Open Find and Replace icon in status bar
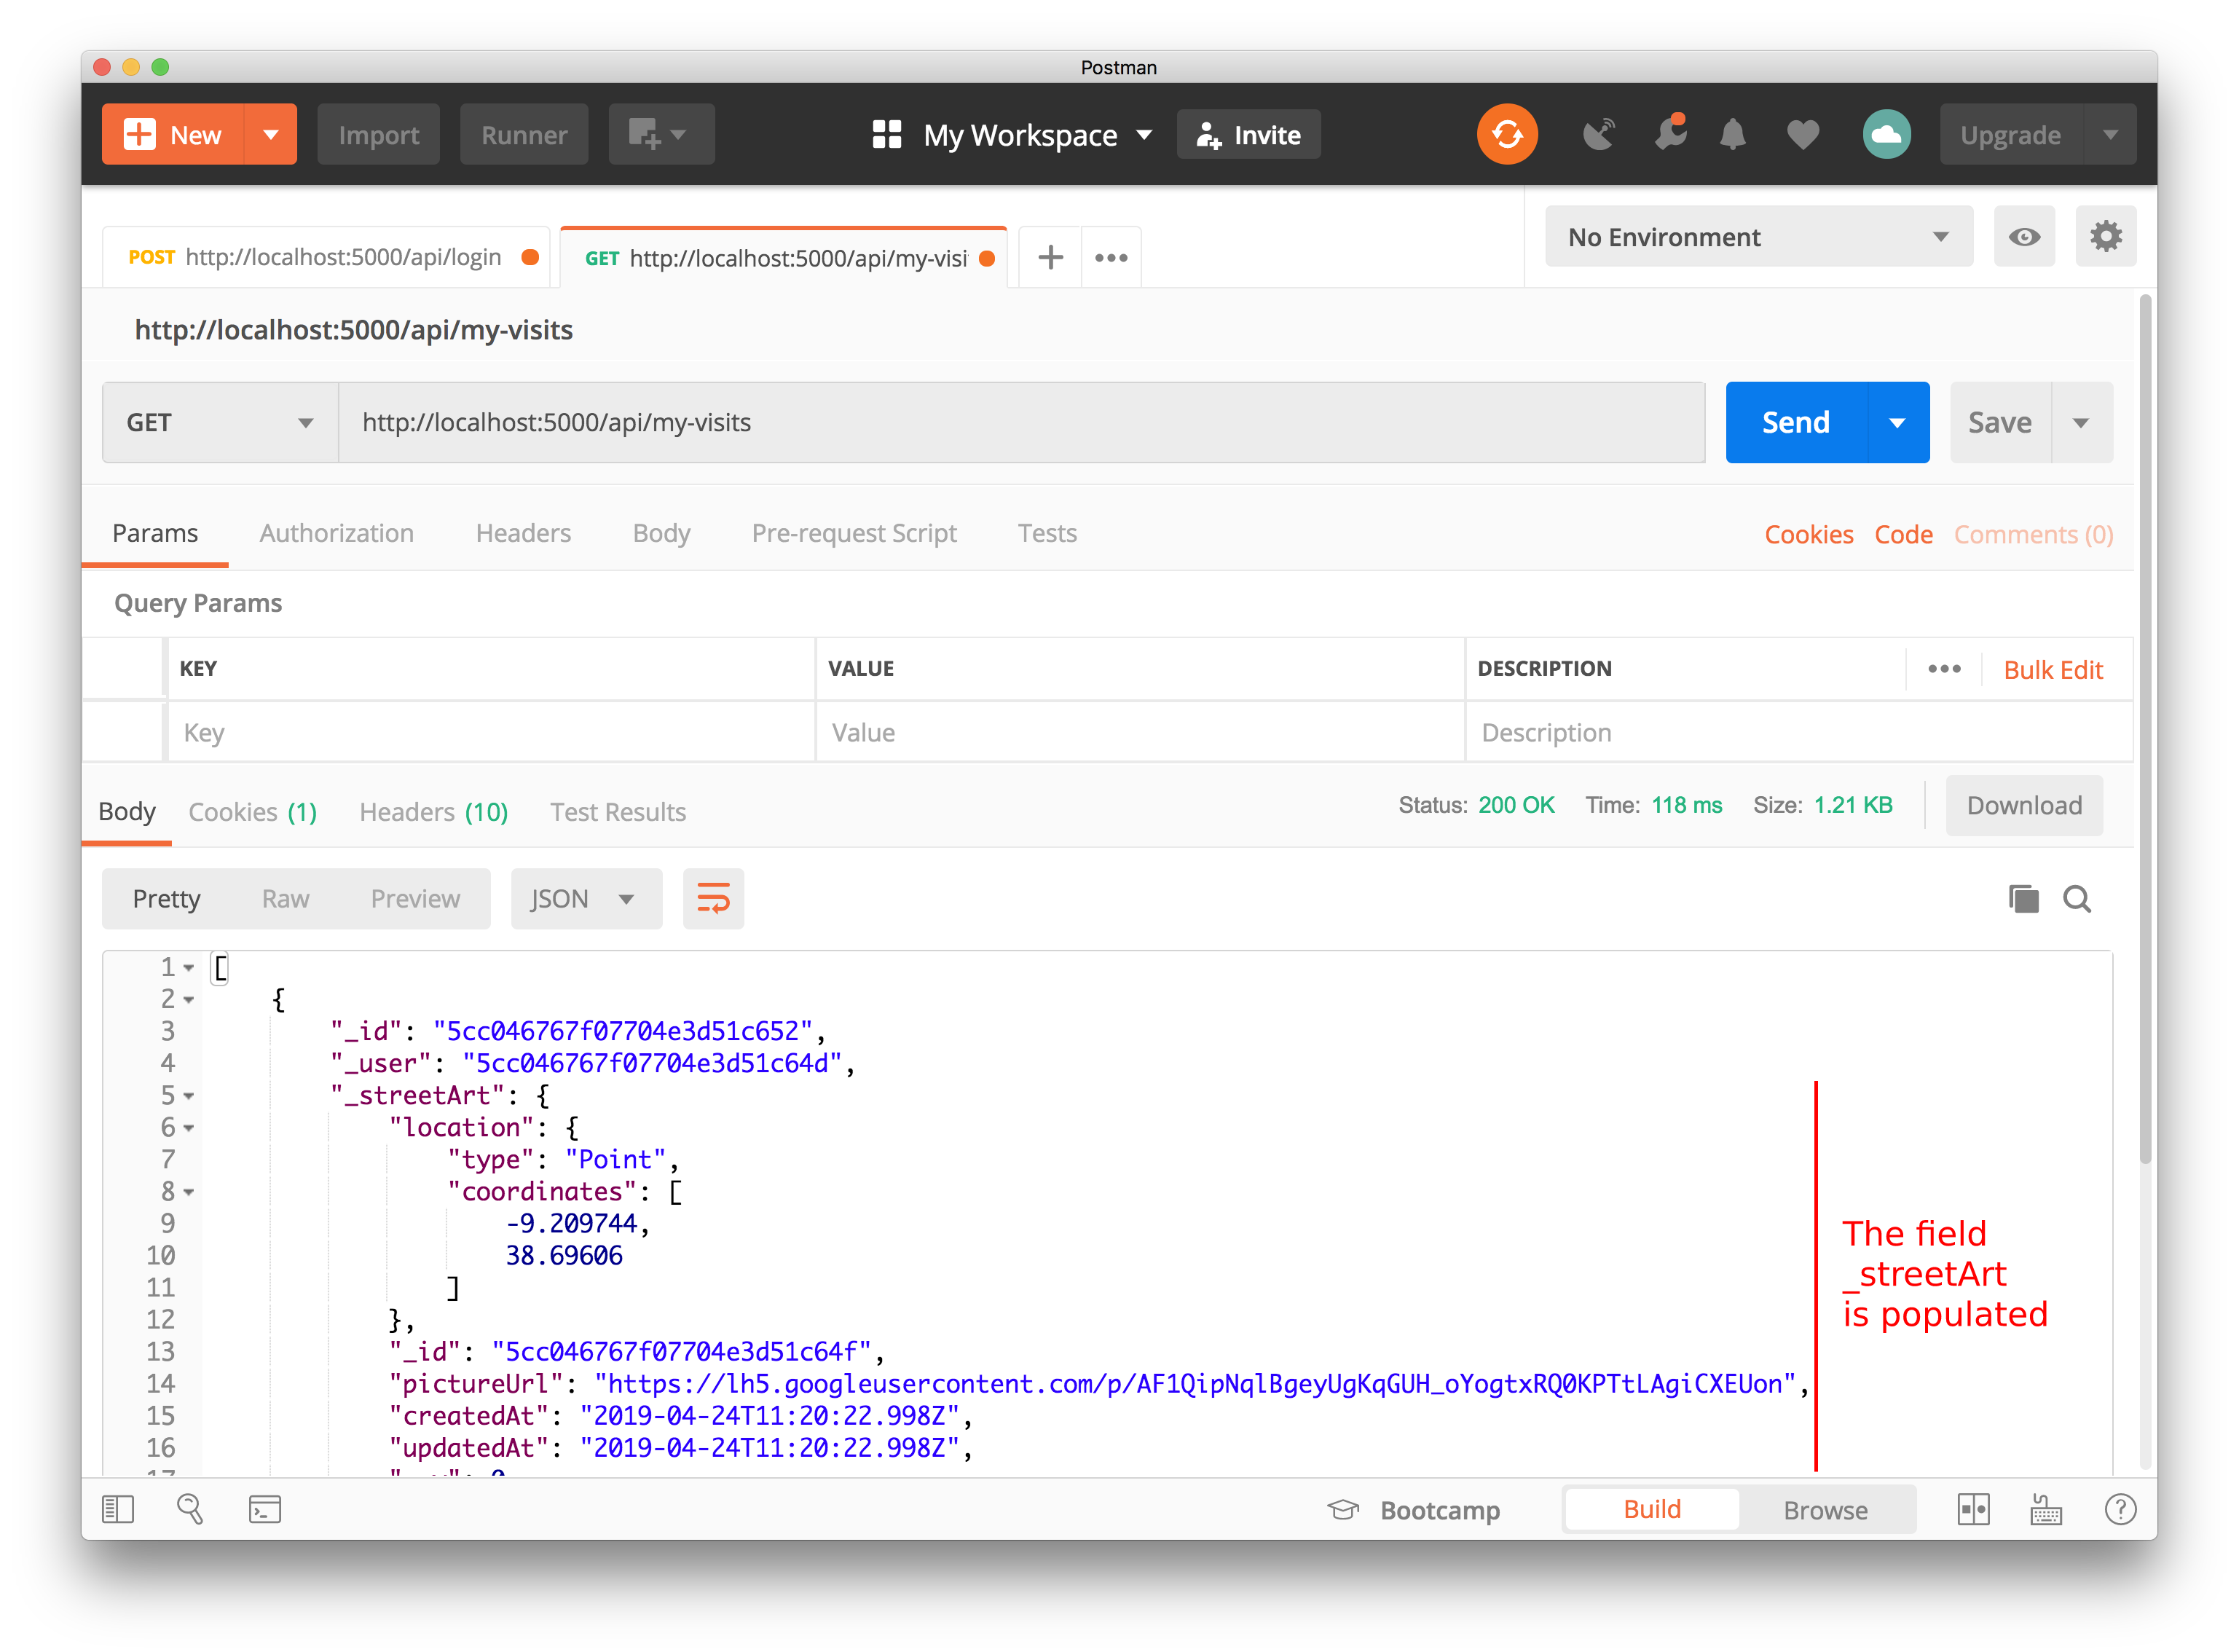 tap(190, 1510)
